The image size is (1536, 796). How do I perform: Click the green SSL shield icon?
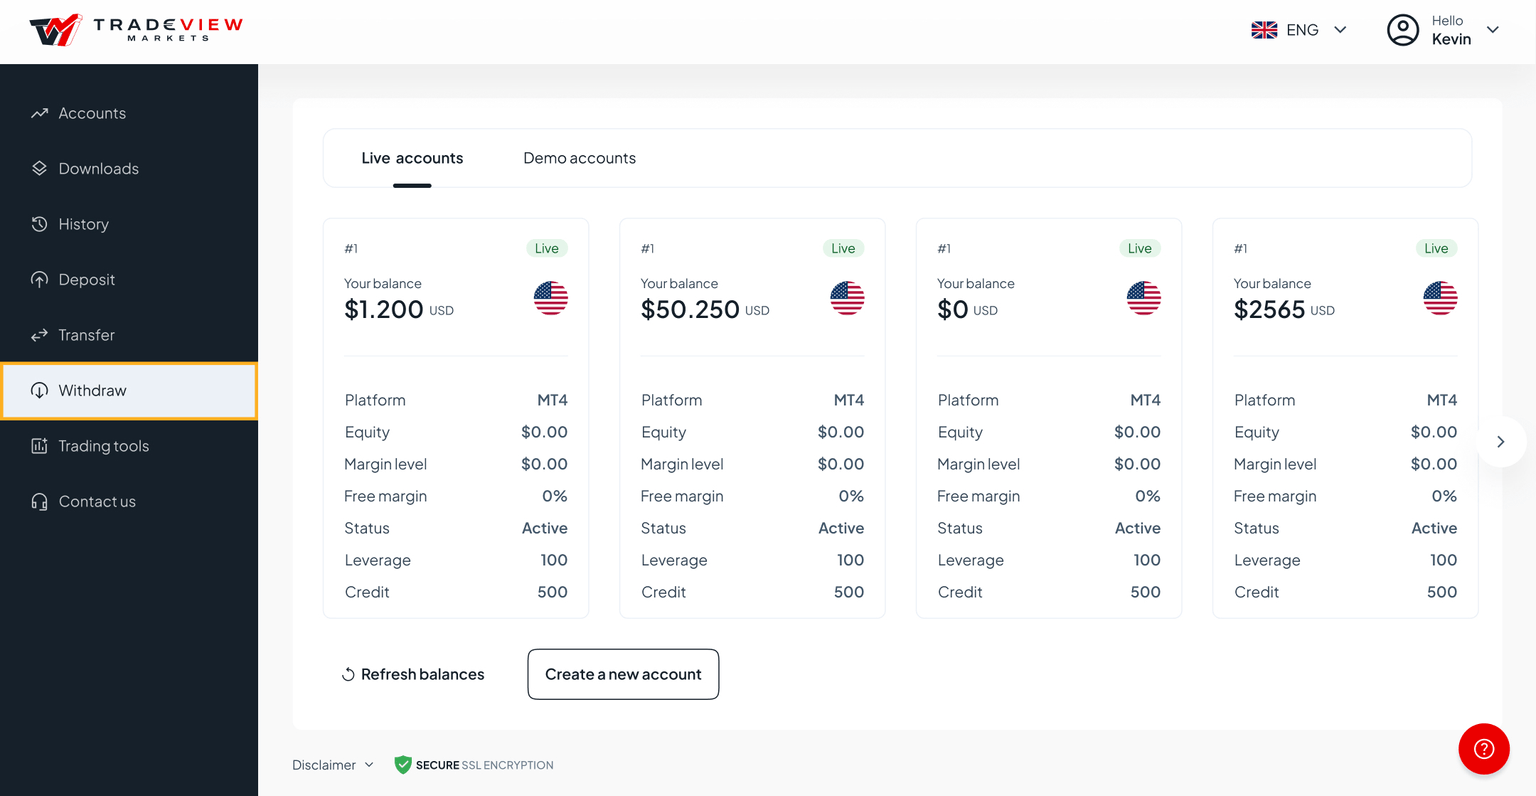click(x=403, y=765)
